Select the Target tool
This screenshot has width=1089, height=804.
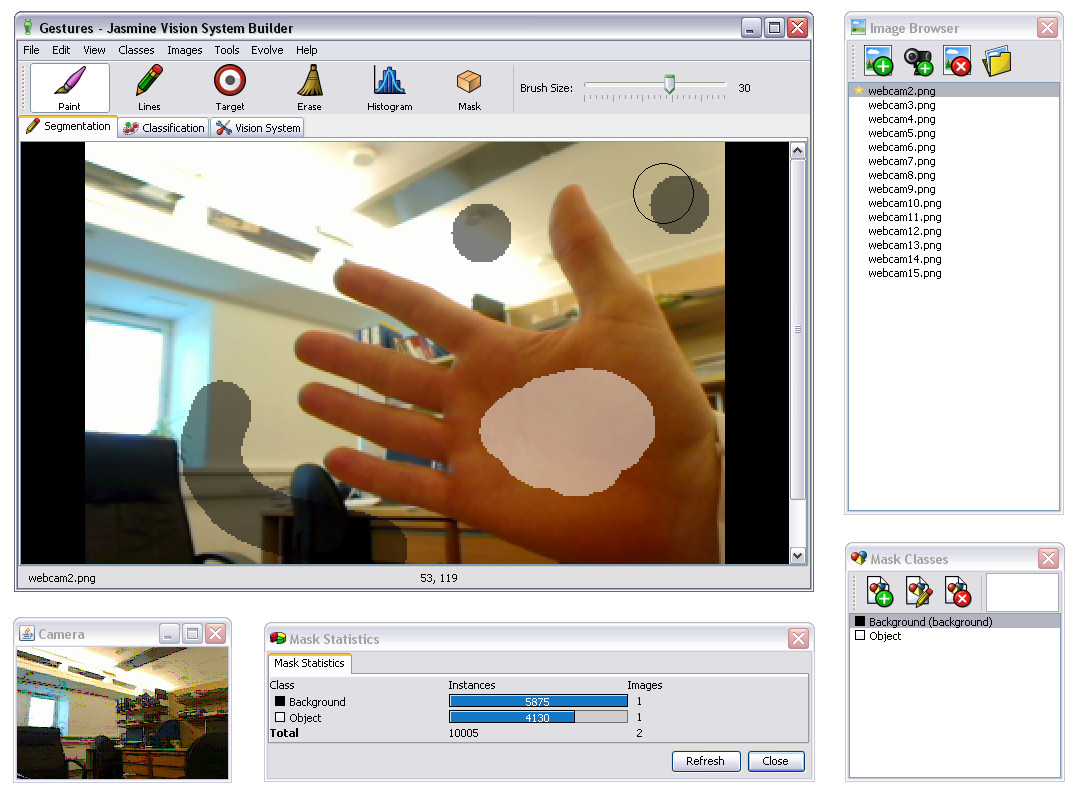click(x=230, y=87)
